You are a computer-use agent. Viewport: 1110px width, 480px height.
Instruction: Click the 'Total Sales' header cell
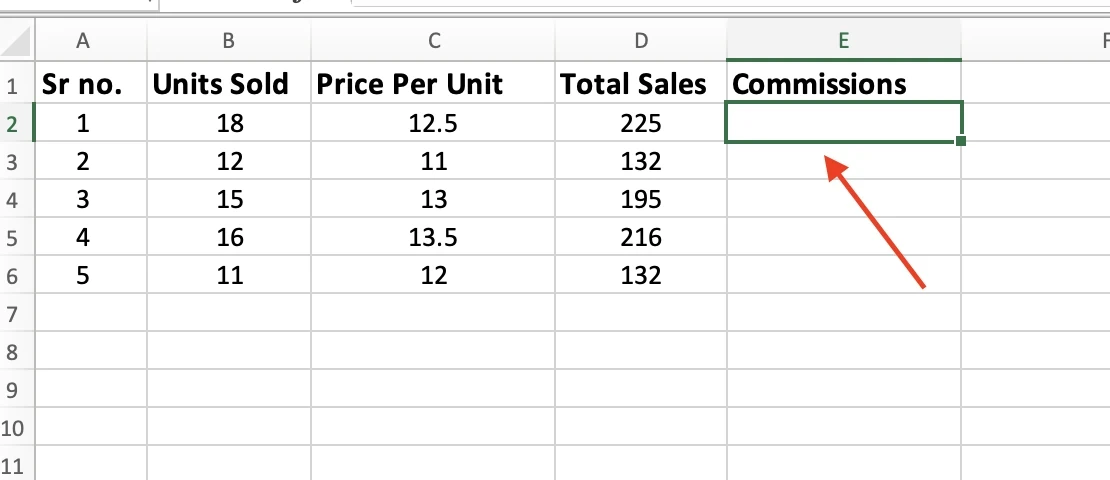click(x=641, y=84)
